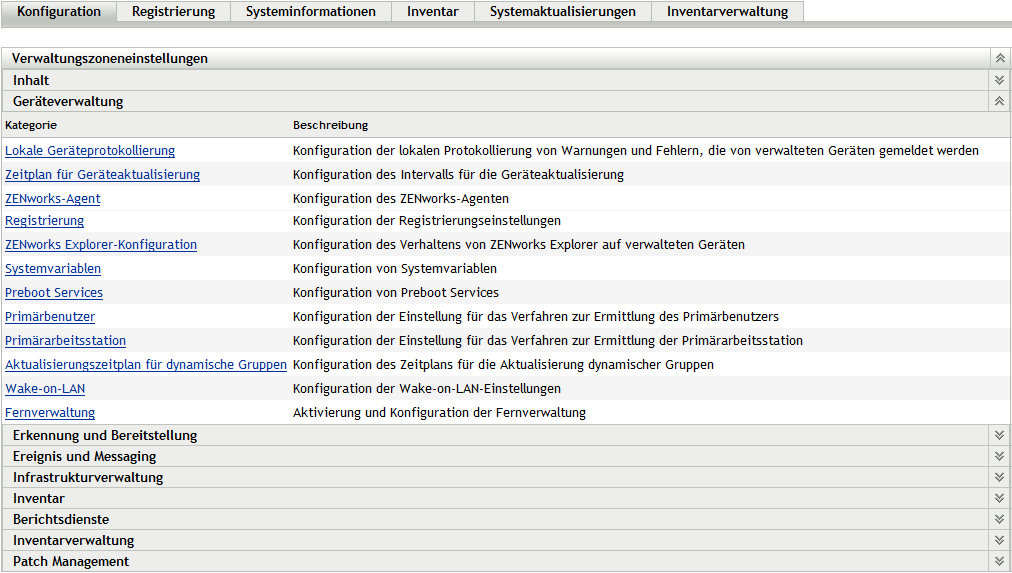Switch to the Registrierung tab
1012x573 pixels.
click(x=173, y=12)
